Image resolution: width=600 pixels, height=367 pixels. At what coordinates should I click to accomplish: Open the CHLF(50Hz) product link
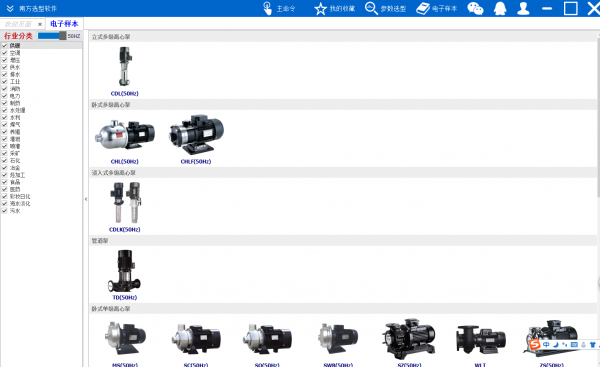coord(196,161)
